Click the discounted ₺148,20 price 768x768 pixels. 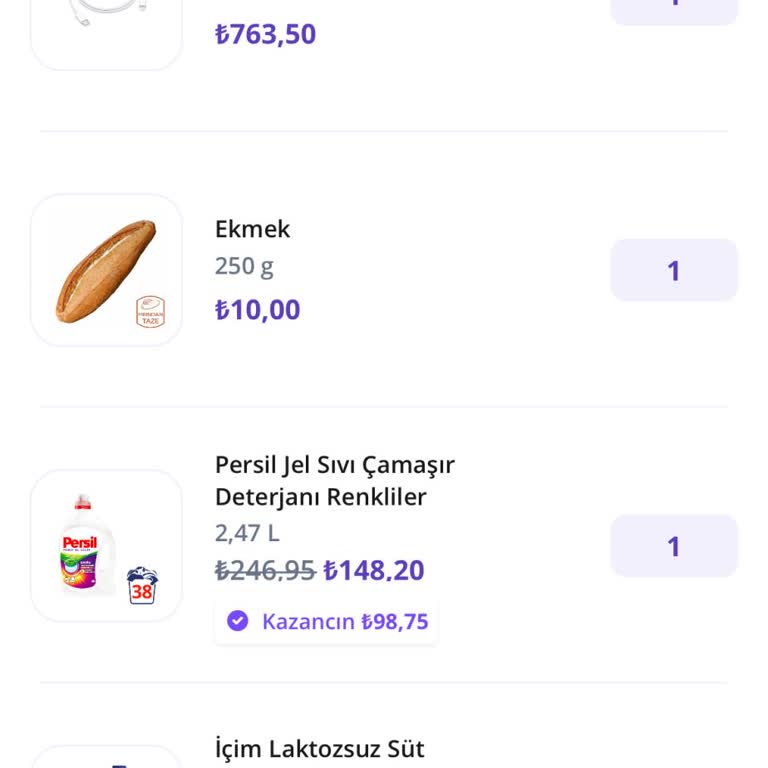click(x=374, y=571)
